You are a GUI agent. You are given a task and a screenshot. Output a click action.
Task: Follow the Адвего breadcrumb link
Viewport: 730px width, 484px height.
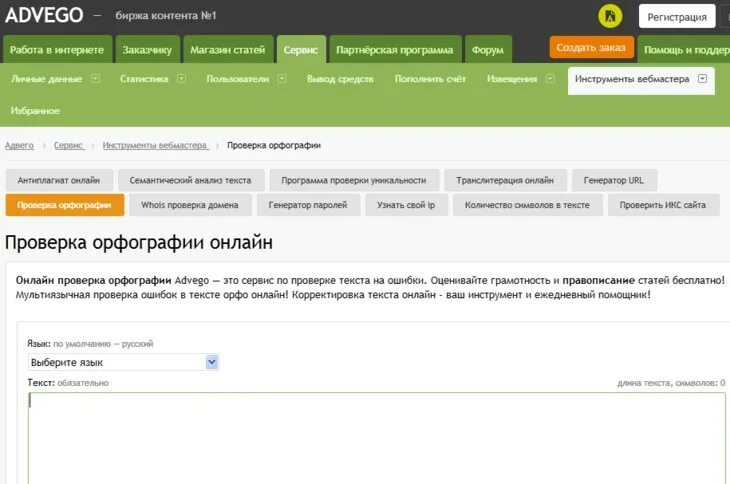point(19,145)
